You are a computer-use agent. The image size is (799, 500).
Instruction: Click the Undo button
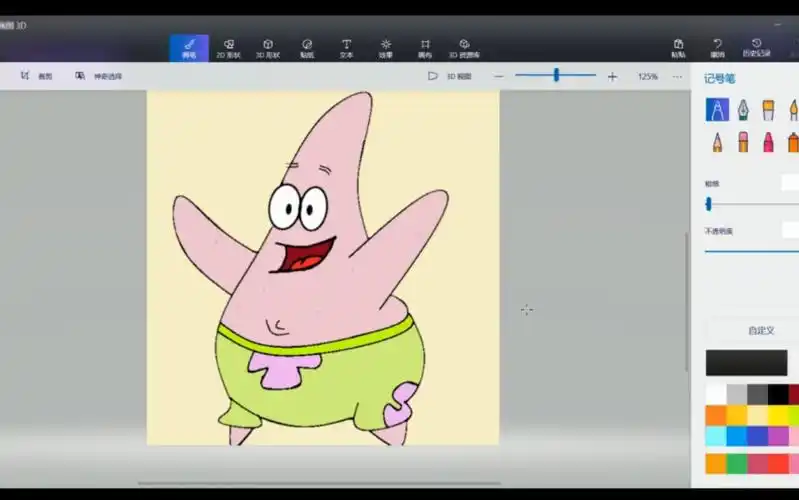coord(717,48)
